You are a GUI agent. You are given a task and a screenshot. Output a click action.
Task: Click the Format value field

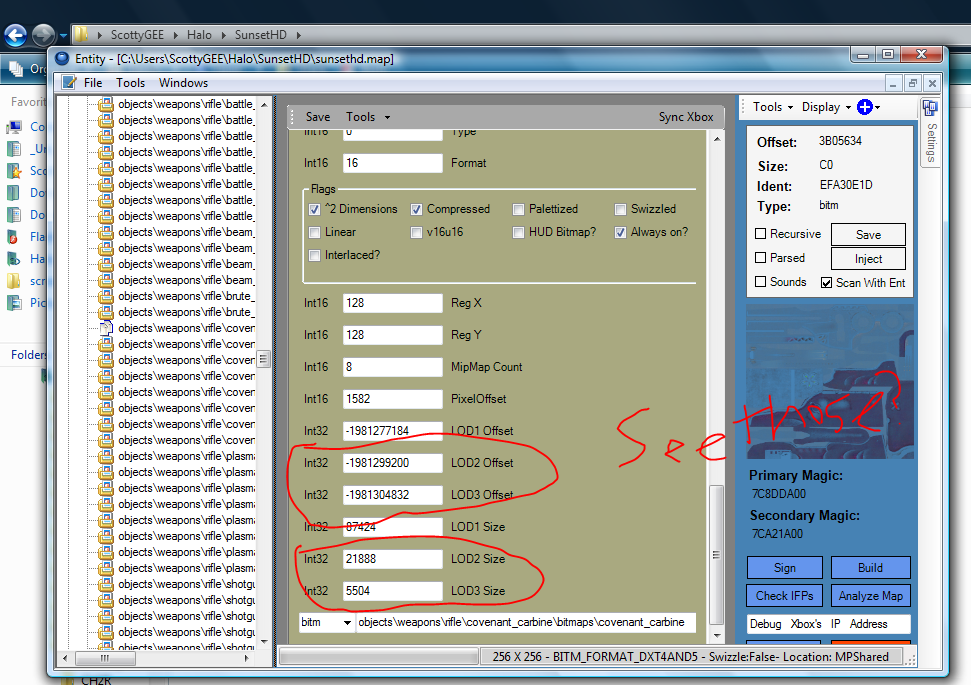393,164
